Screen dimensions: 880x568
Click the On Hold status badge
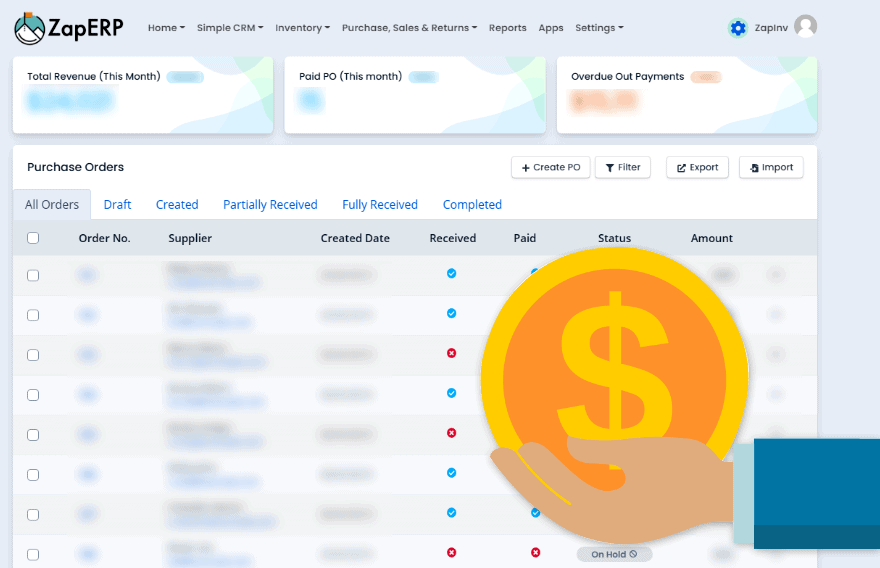tap(615, 554)
